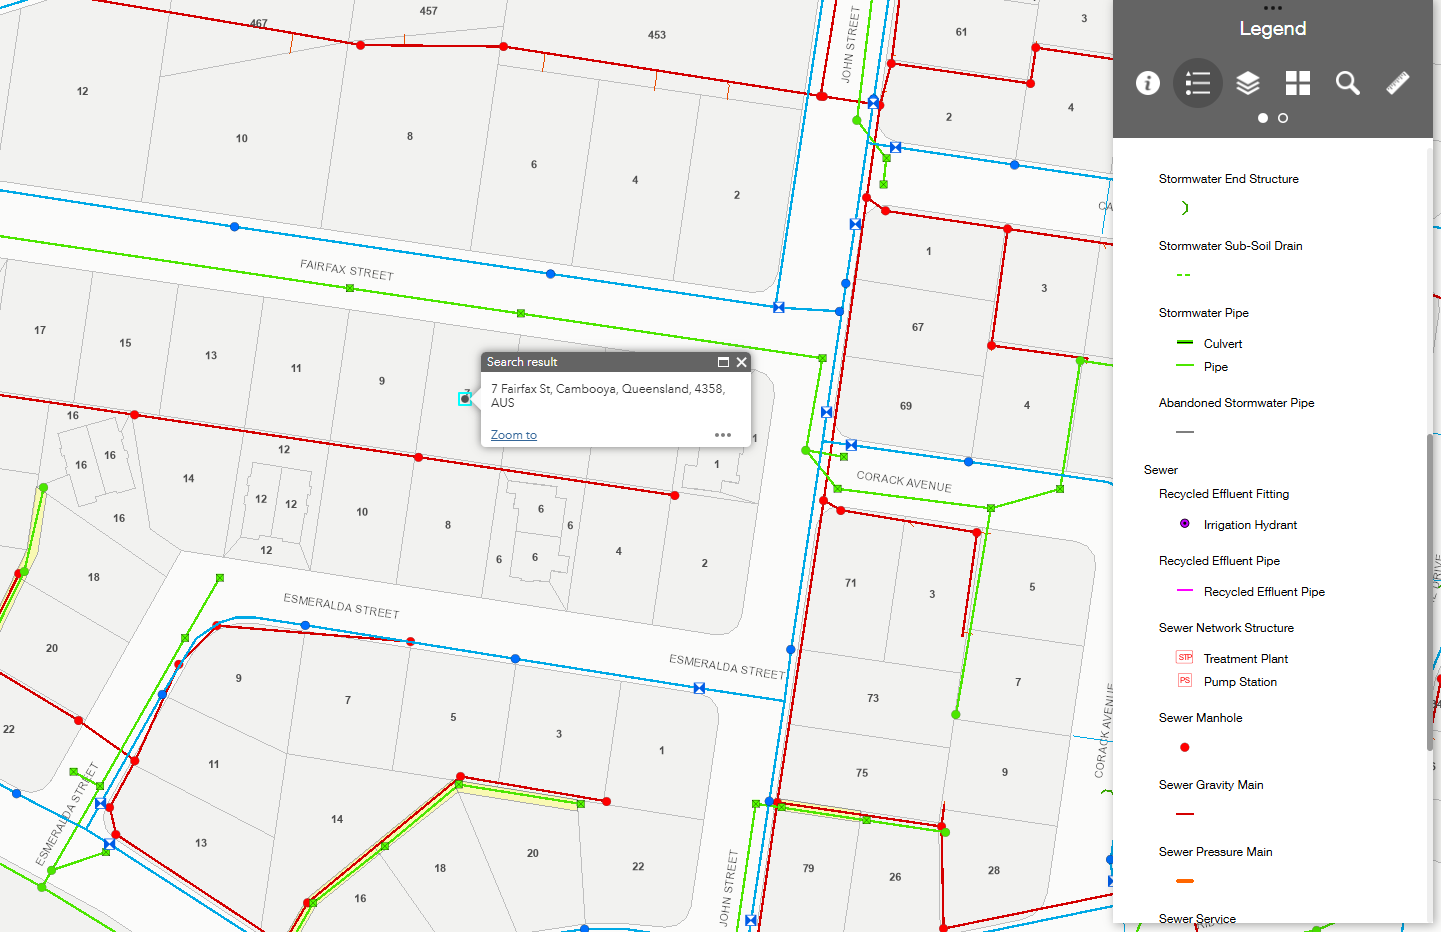The width and height of the screenshot is (1441, 932).
Task: Click the Zoom to link
Action: coord(513,435)
